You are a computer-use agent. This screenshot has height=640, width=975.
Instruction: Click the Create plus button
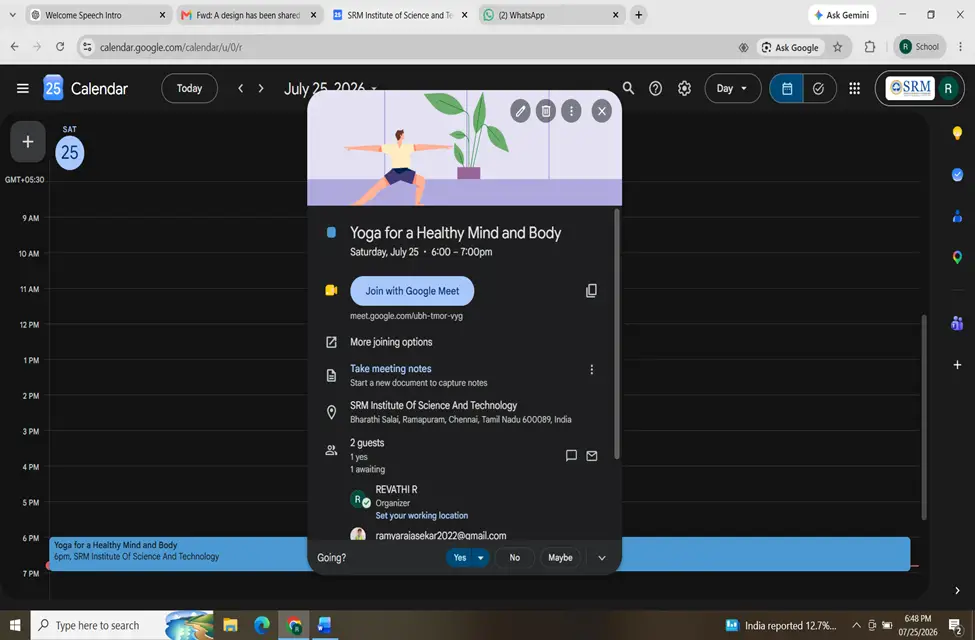[27, 142]
